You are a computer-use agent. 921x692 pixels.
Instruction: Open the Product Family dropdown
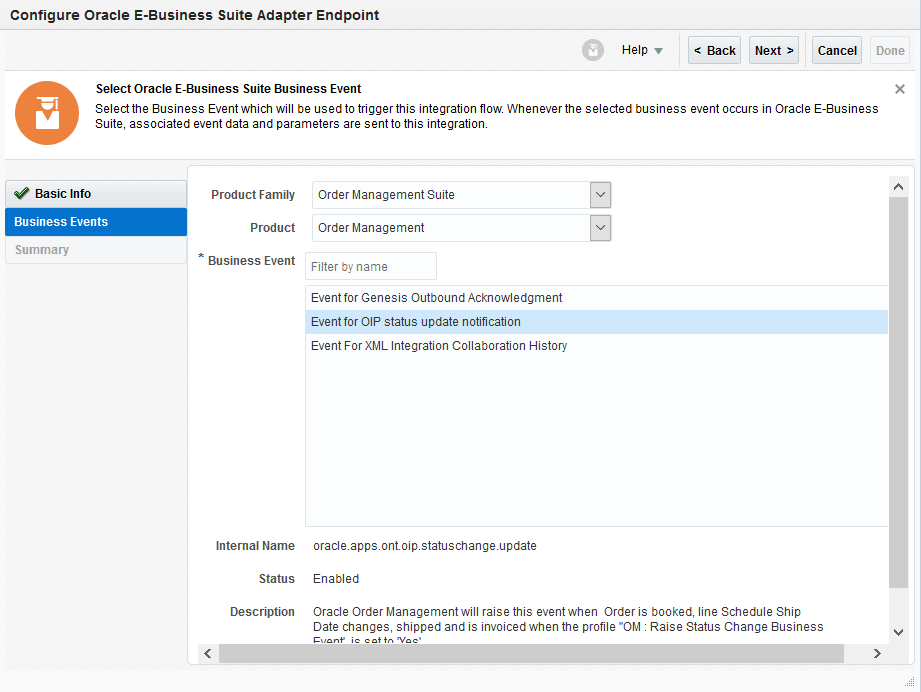pos(600,194)
